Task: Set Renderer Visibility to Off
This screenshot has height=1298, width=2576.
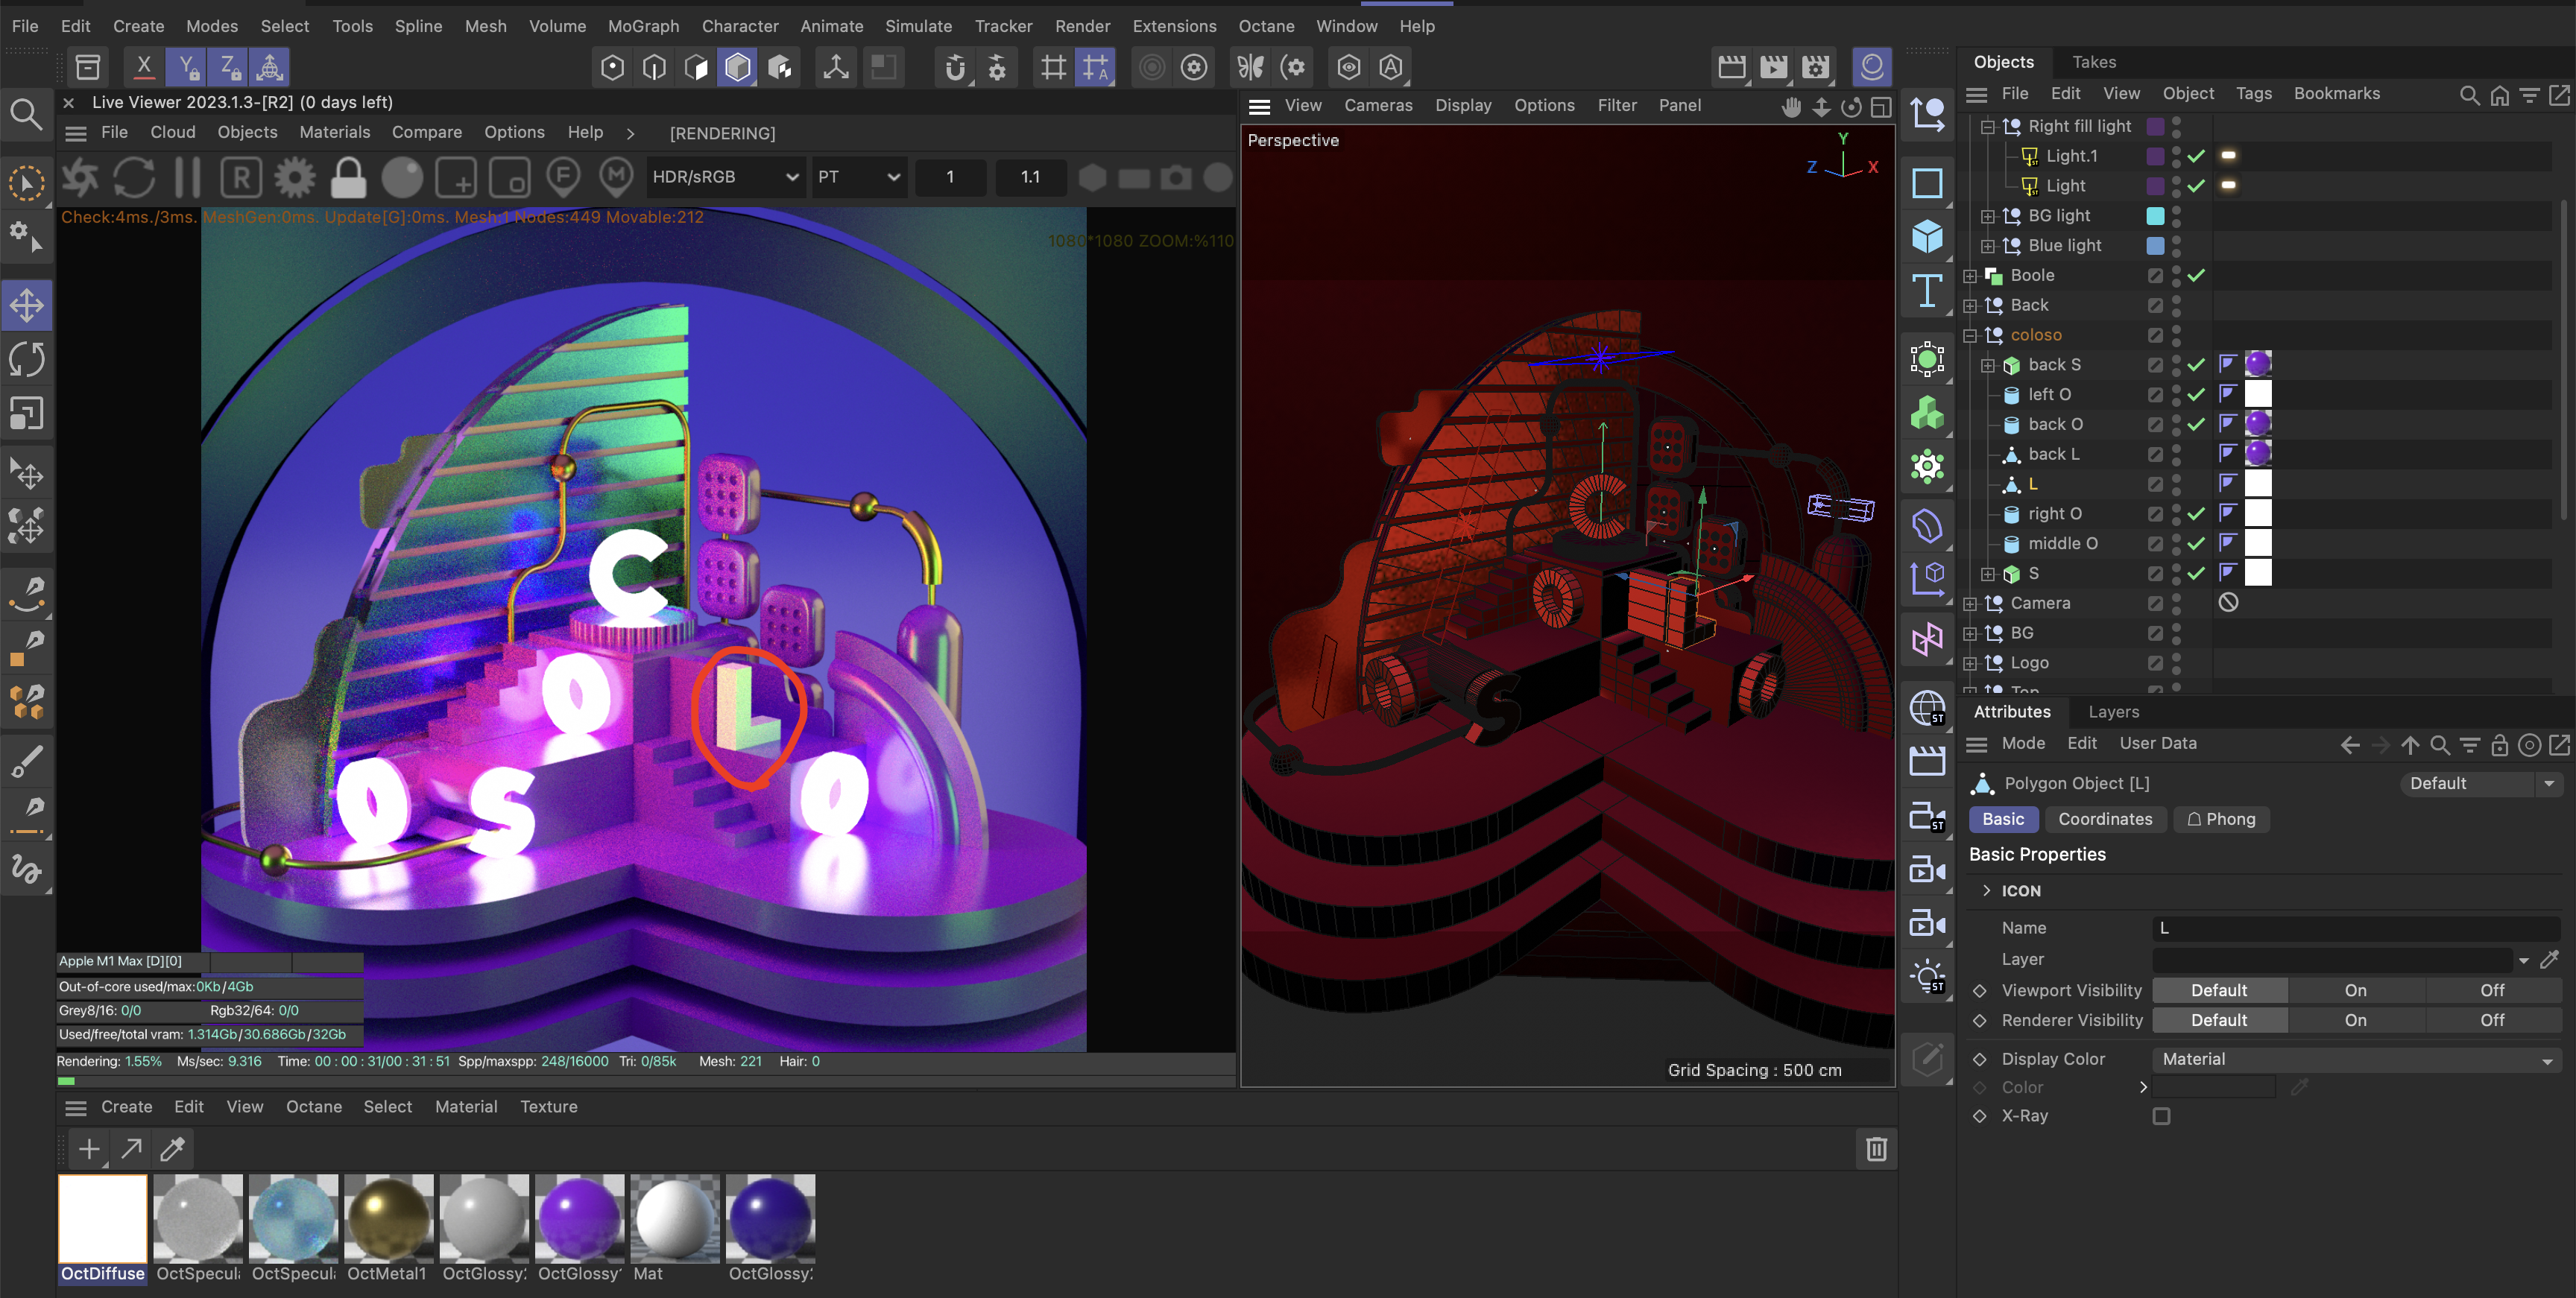Action: 2492,1020
